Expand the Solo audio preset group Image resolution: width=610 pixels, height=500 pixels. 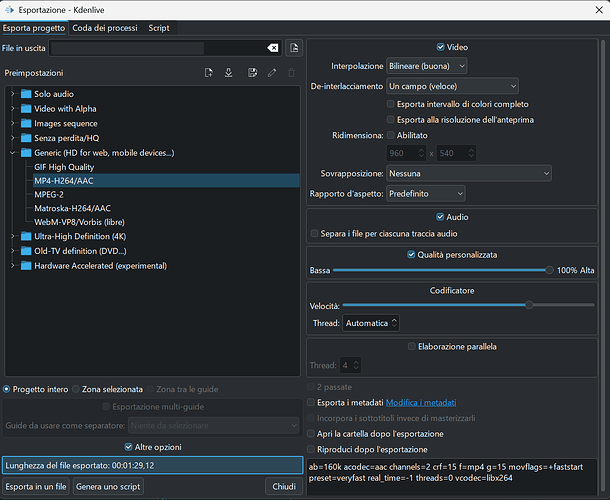click(12, 94)
